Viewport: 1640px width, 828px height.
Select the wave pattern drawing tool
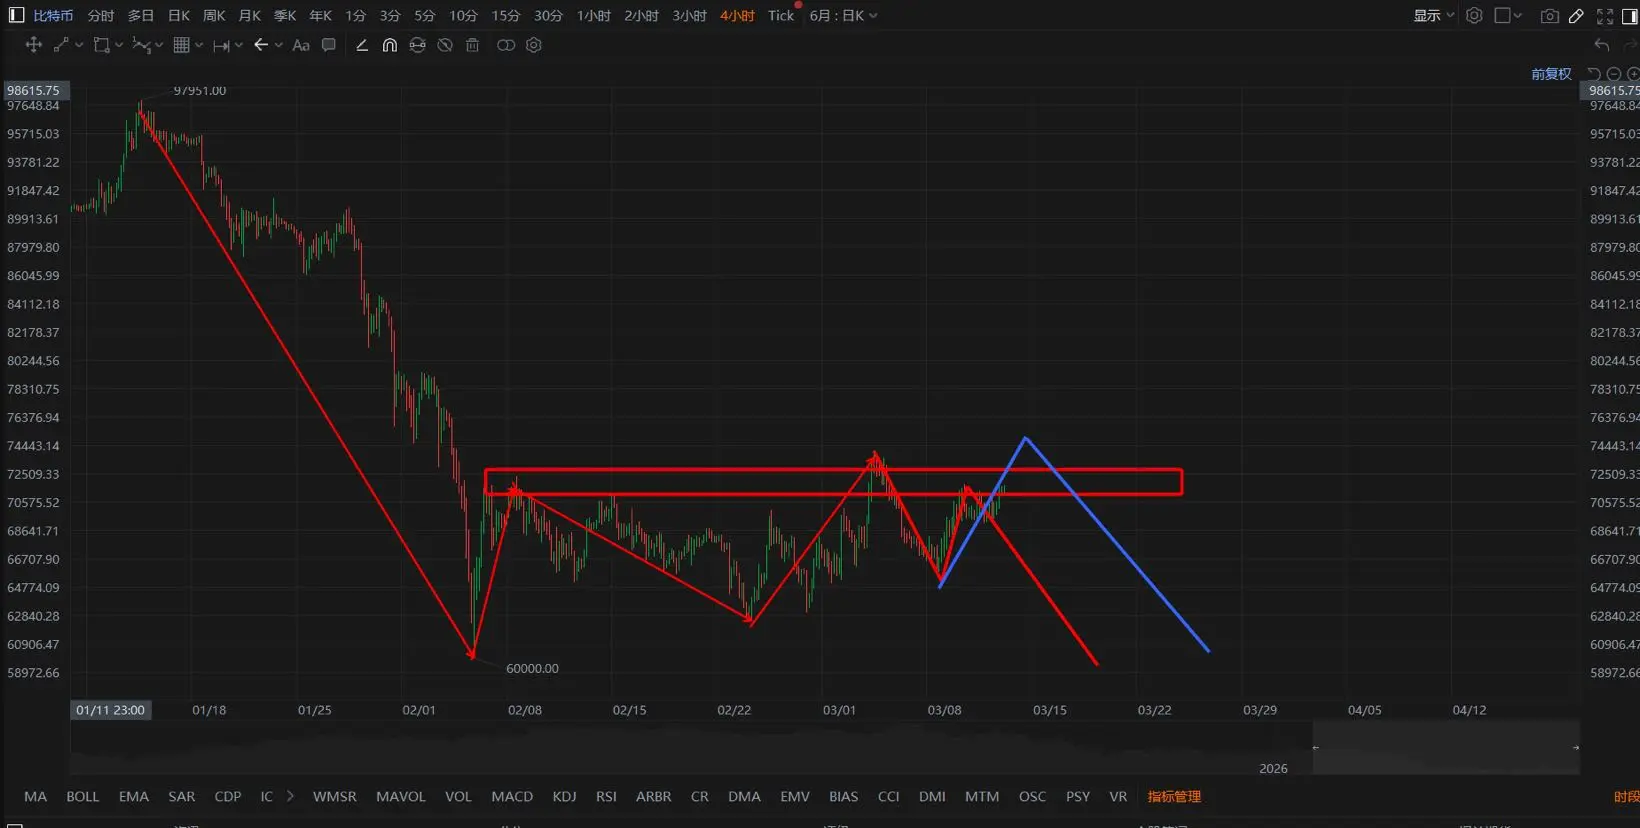tap(141, 45)
